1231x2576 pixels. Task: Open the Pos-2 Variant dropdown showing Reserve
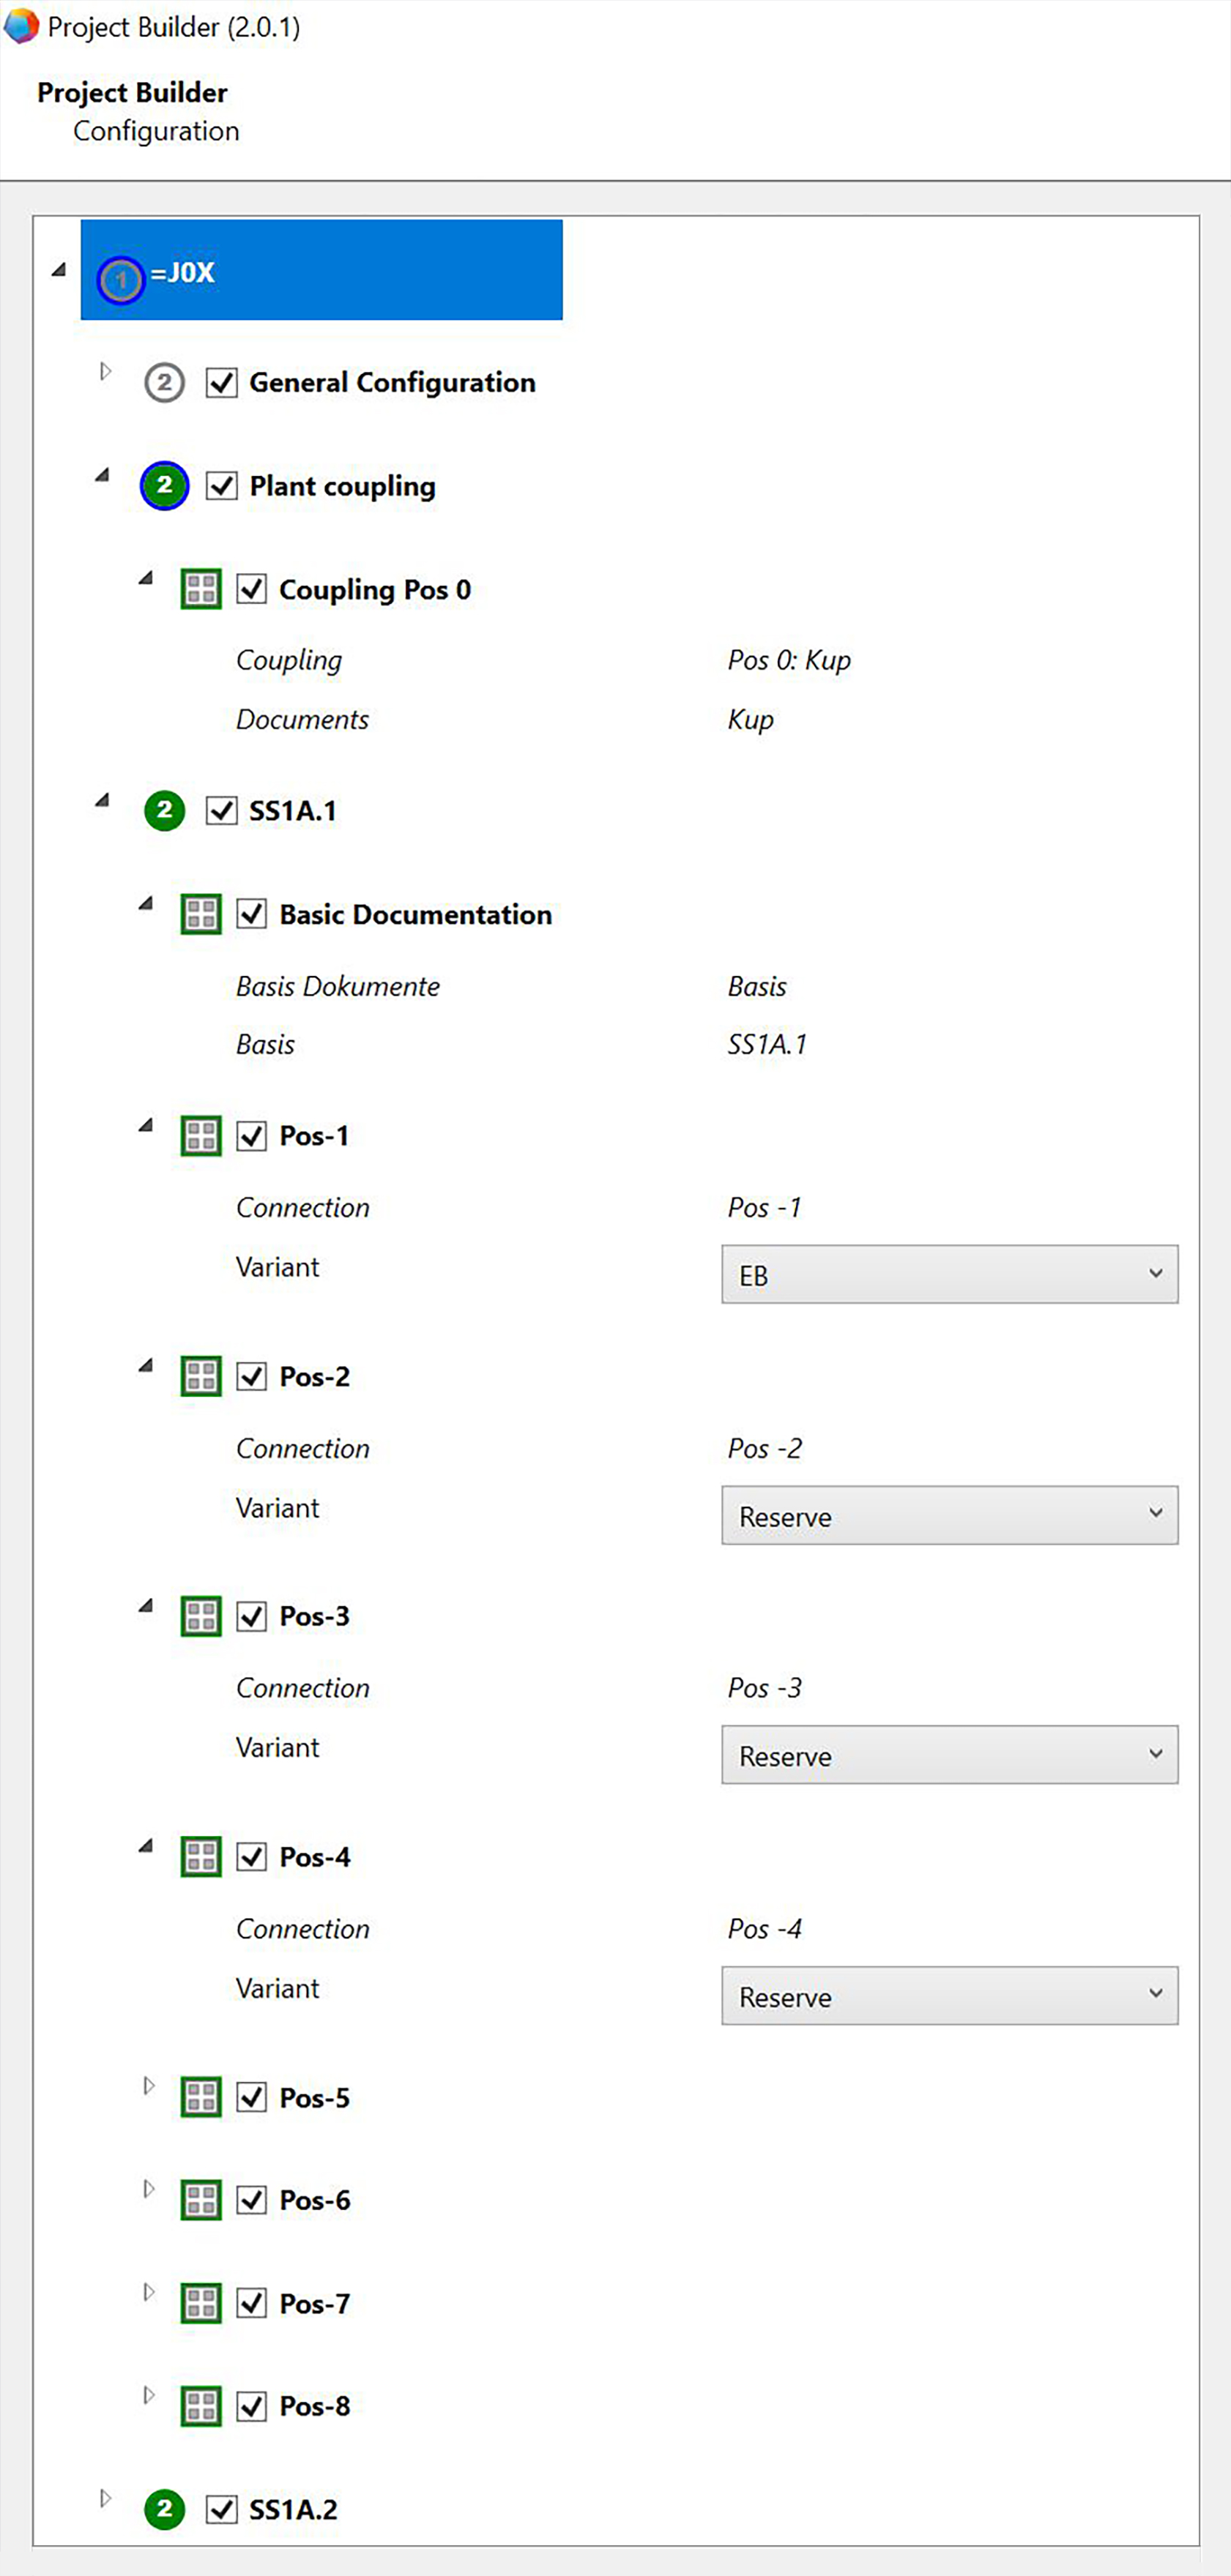pyautogui.click(x=948, y=1516)
